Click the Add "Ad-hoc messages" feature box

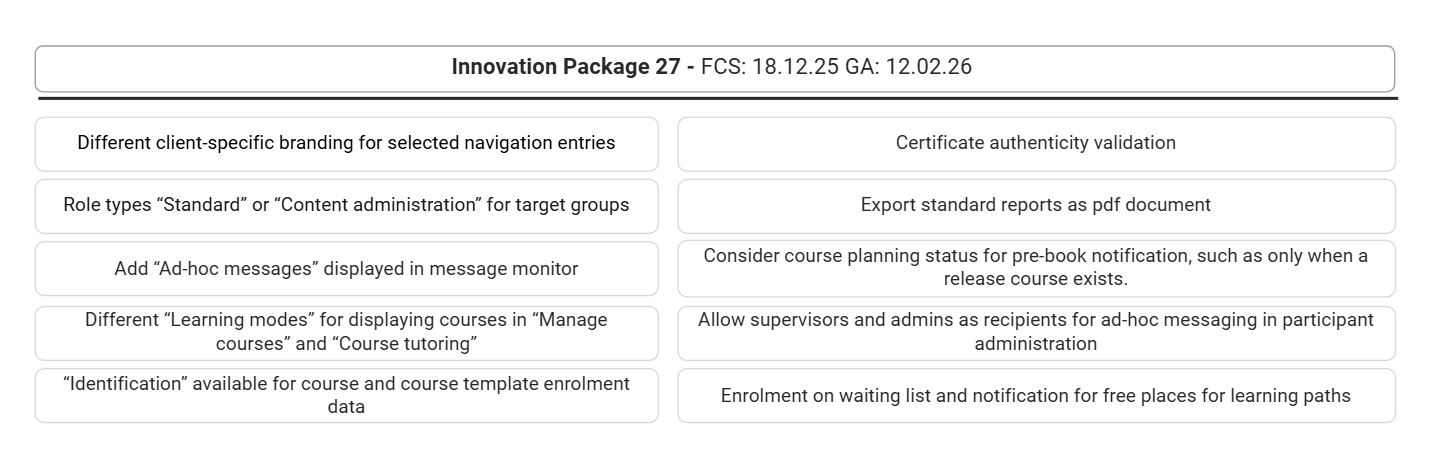tap(346, 269)
